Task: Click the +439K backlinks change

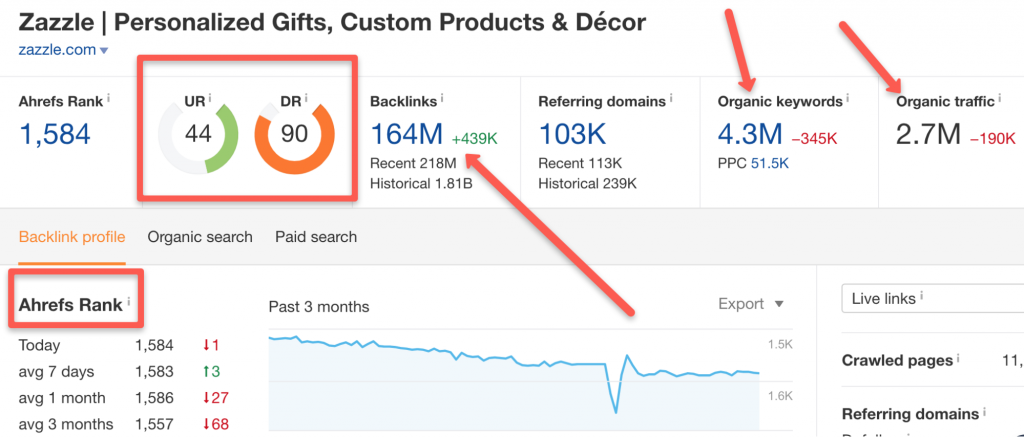Action: [x=475, y=138]
